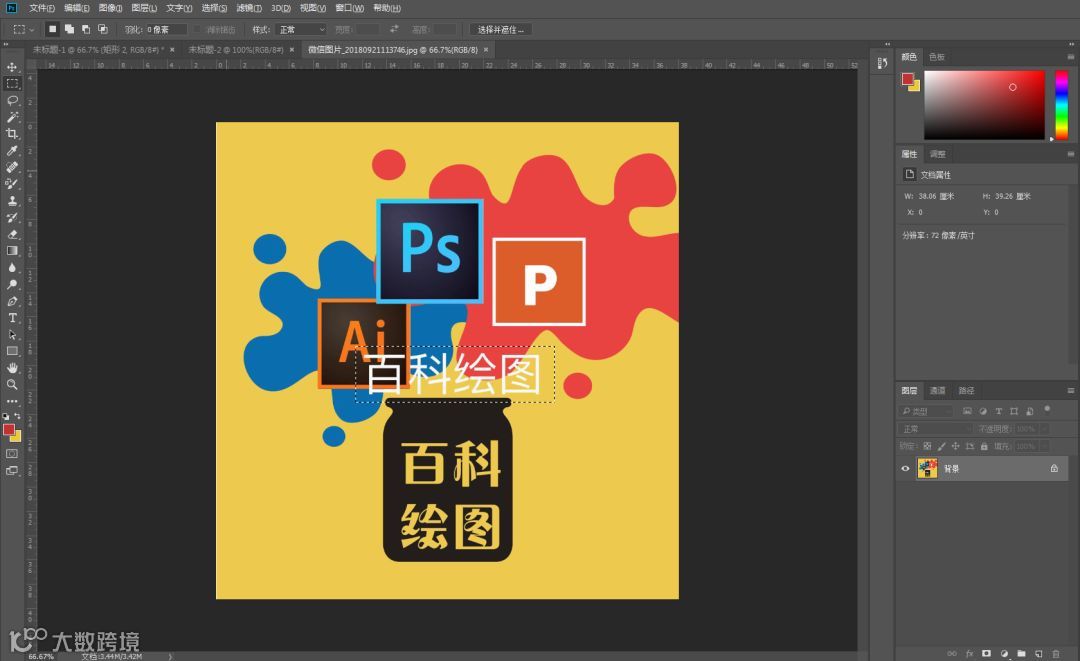The image size is (1080, 661).
Task: Switch to the 路径 paths tab
Action: tap(966, 390)
